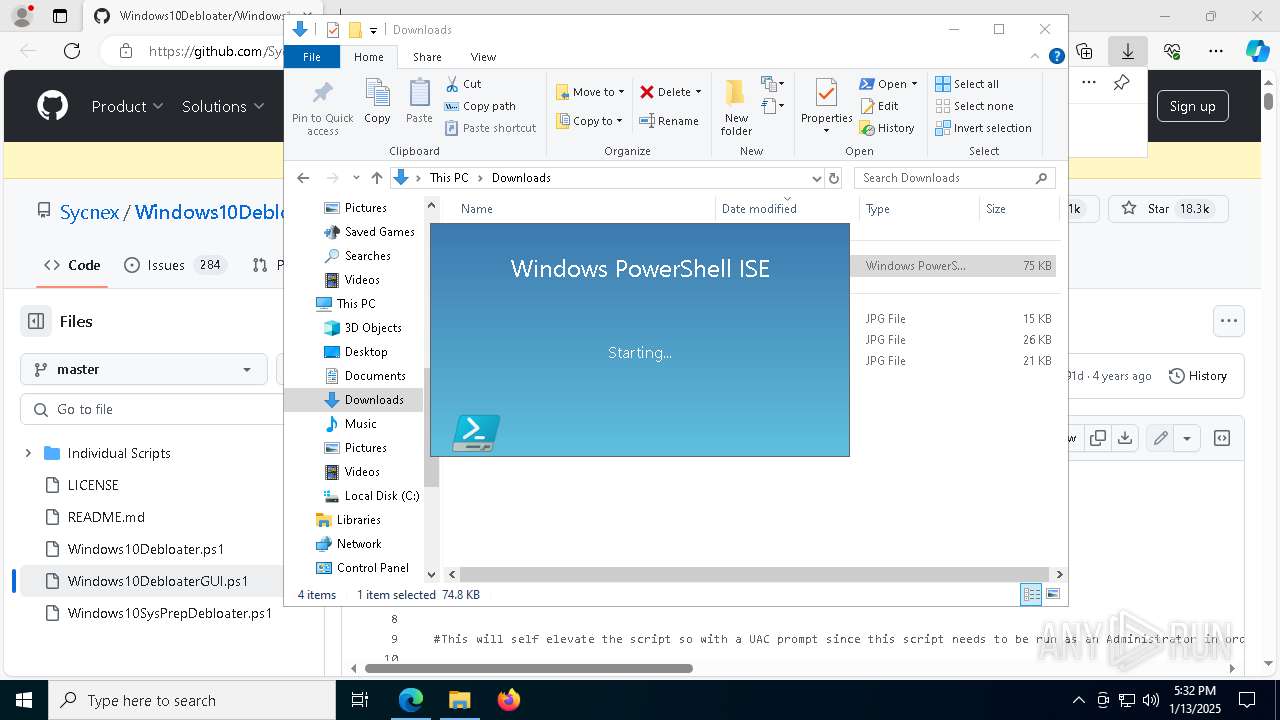Create a New folder from ribbon
The height and width of the screenshot is (720, 1280).
[x=736, y=108]
